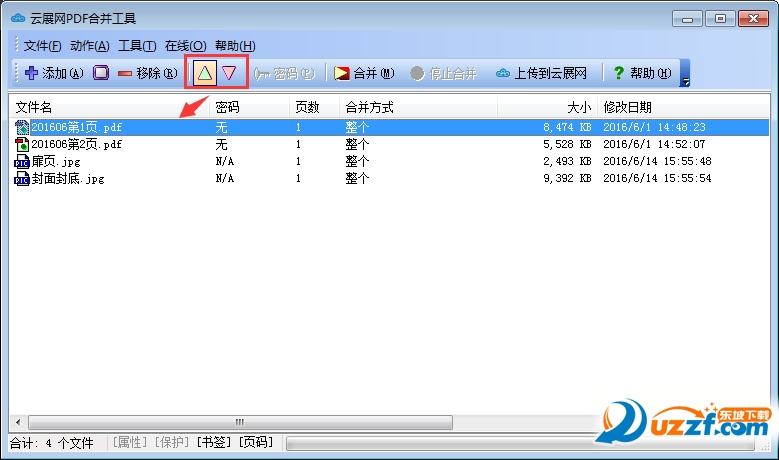Click the [属性] status bar entry
The image size is (779, 460).
coord(130,442)
